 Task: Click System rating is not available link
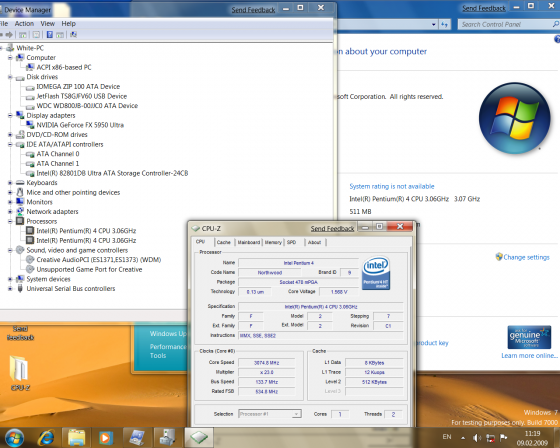coord(392,186)
